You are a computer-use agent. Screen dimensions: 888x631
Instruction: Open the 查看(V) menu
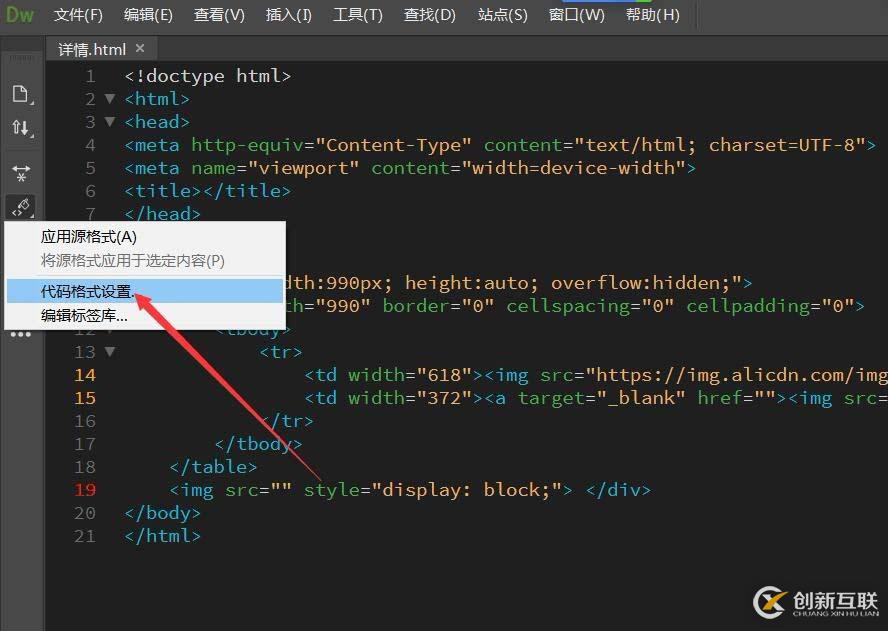point(219,15)
